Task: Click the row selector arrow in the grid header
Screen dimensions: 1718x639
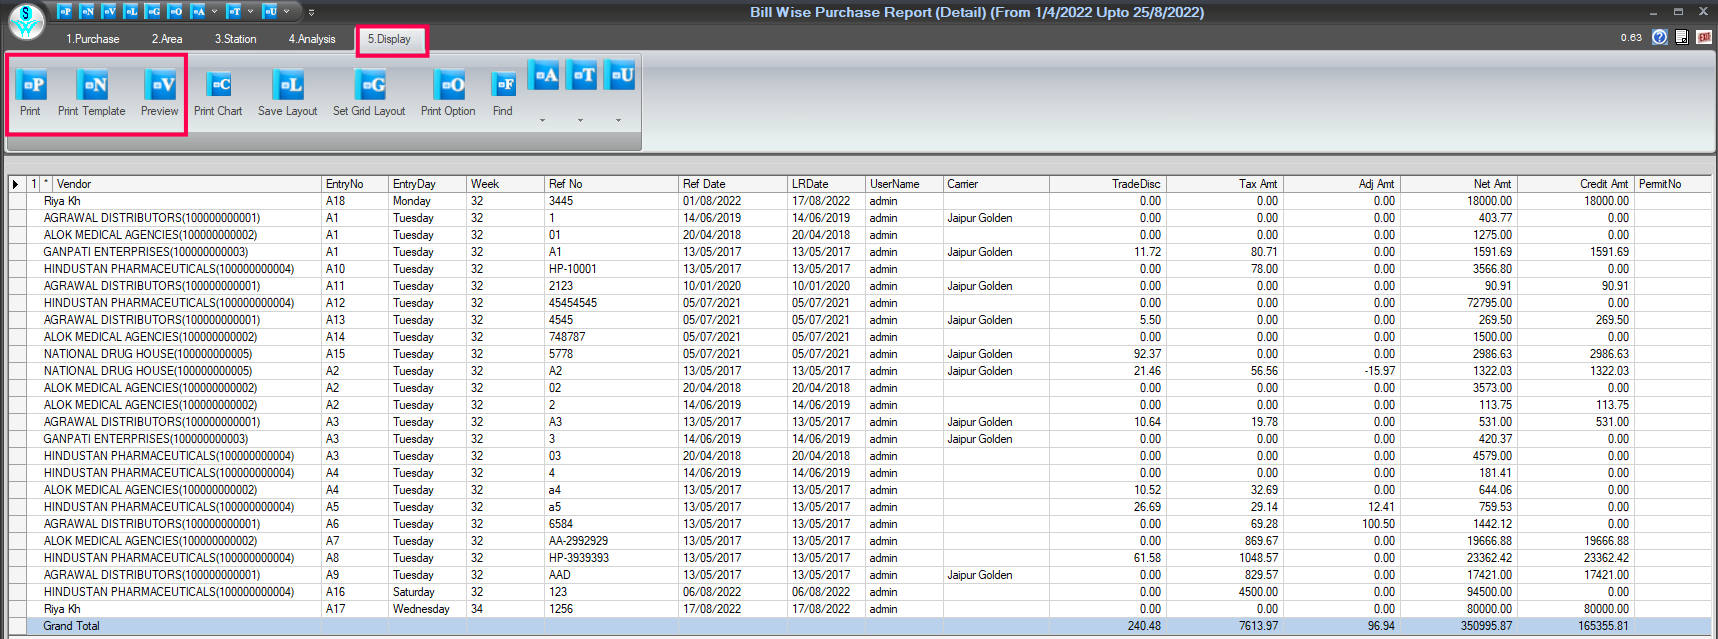Action: [15, 184]
